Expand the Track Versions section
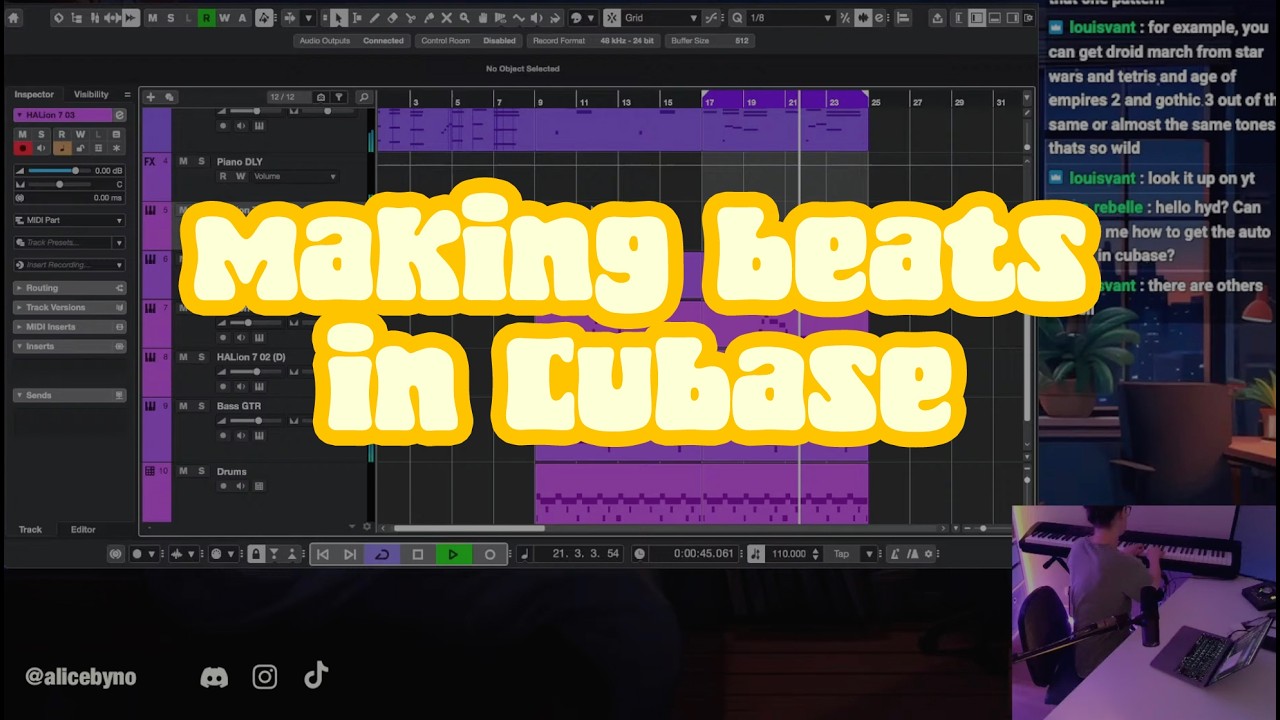Image resolution: width=1280 pixels, height=720 pixels. 69,307
